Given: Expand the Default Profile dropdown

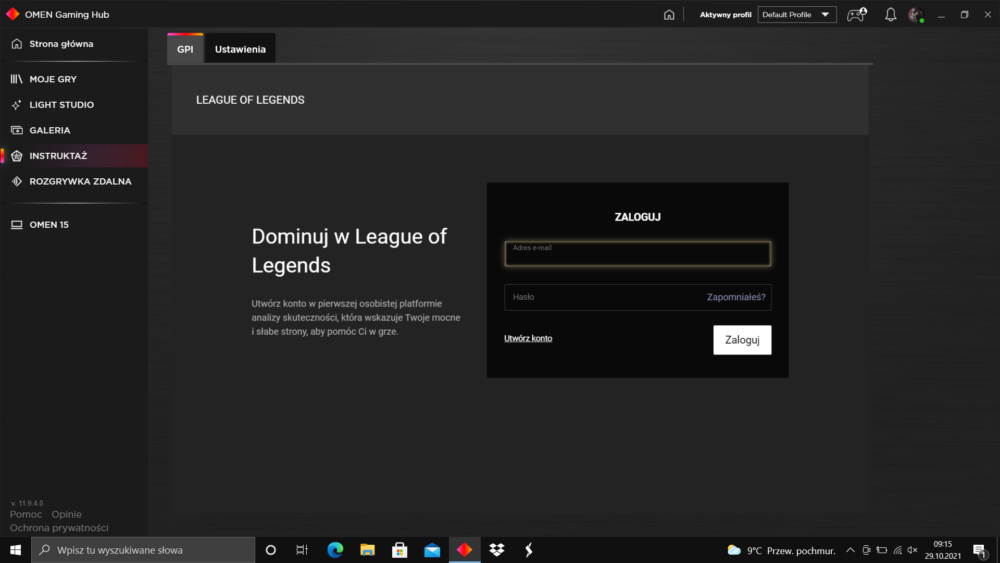Looking at the screenshot, I should 797,15.
